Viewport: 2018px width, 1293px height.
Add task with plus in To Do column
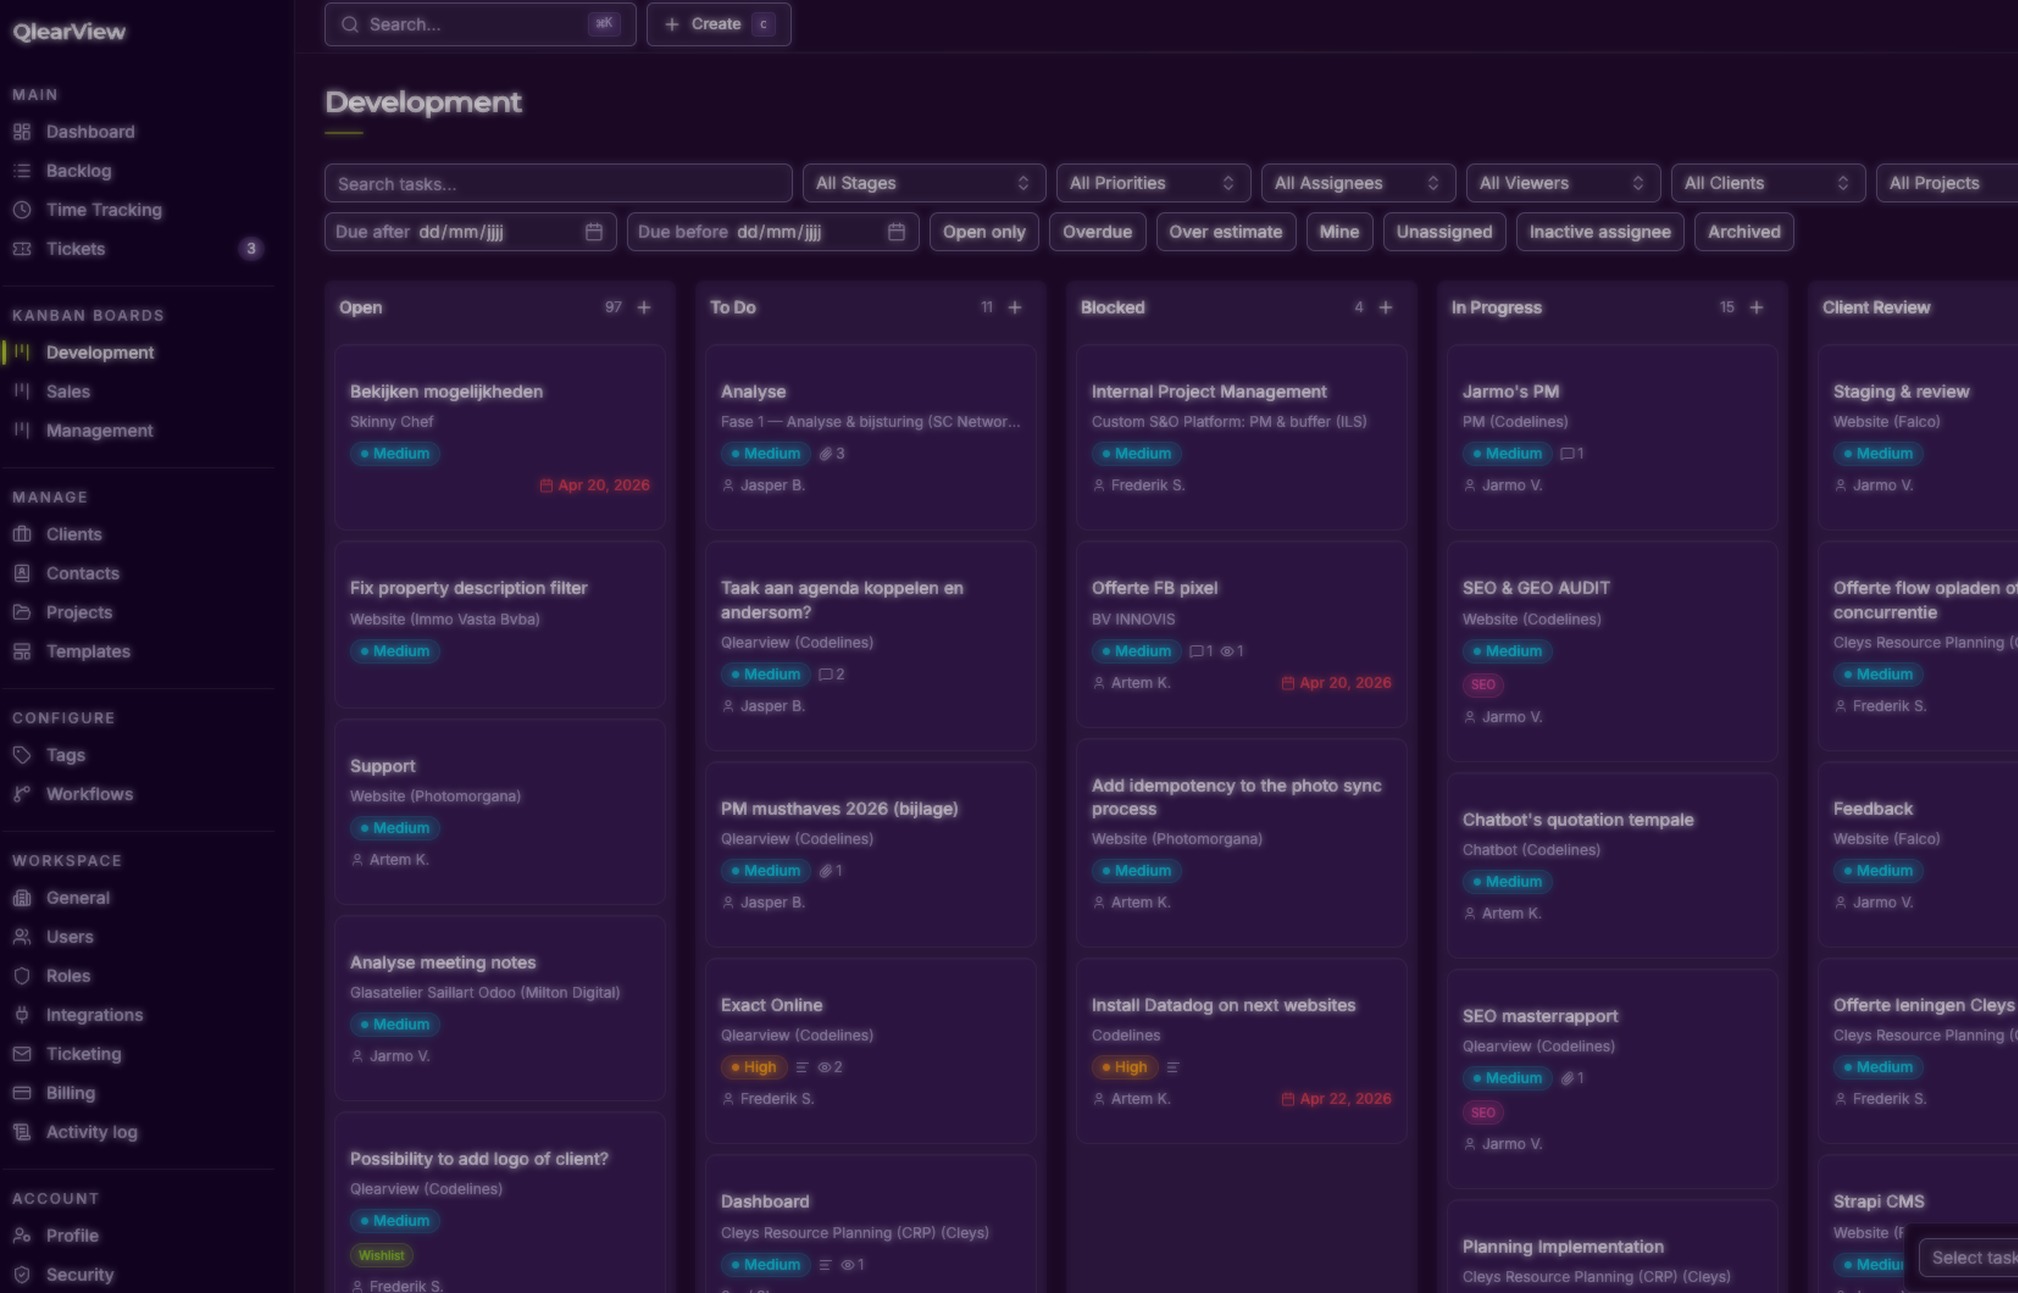point(1015,307)
